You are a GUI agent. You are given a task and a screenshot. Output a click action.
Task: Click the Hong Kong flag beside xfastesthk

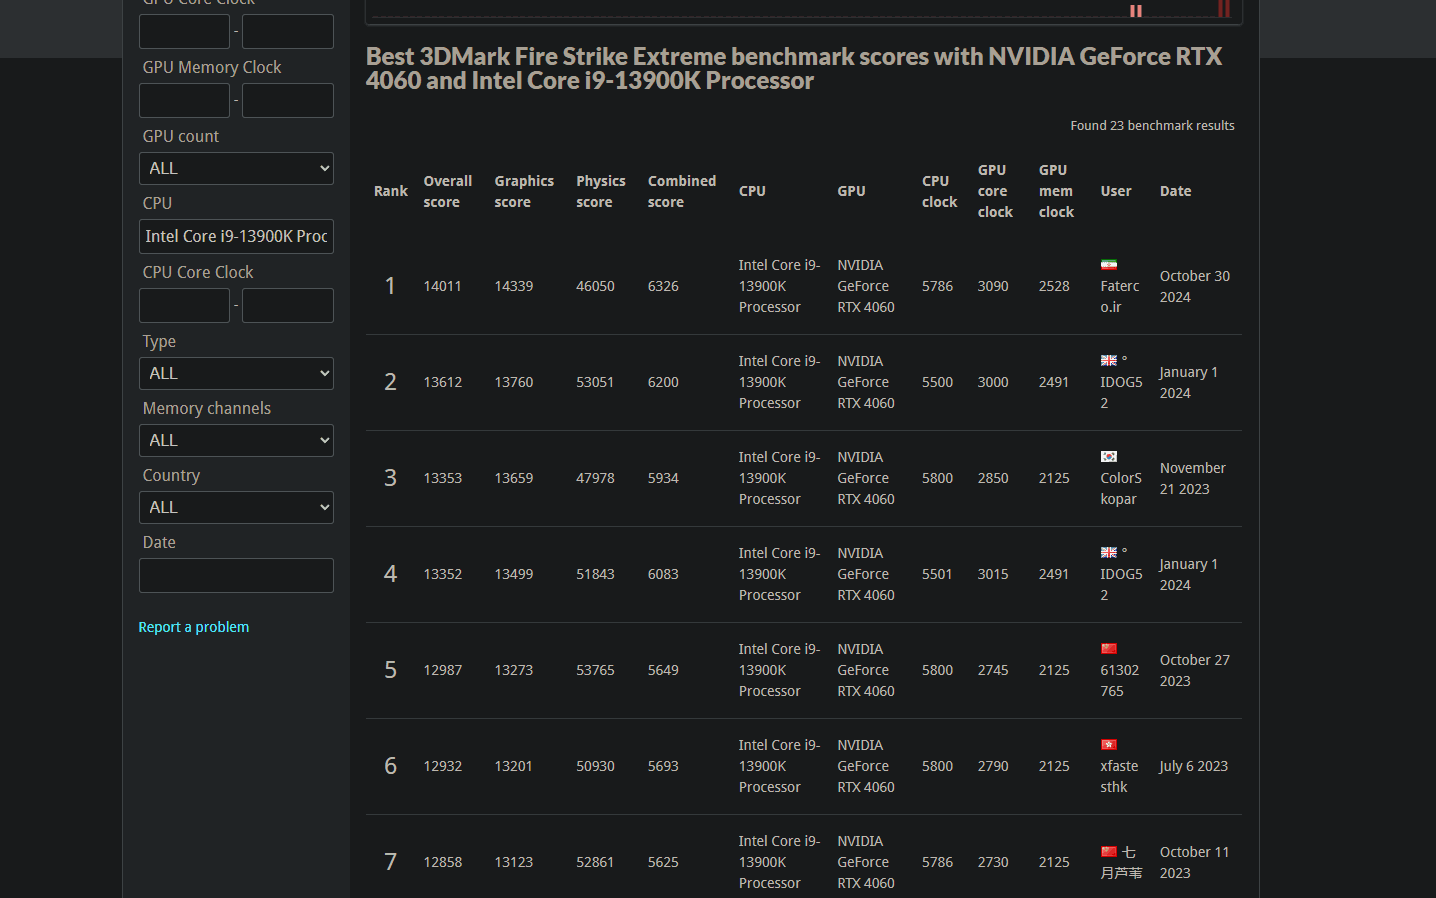tap(1108, 745)
